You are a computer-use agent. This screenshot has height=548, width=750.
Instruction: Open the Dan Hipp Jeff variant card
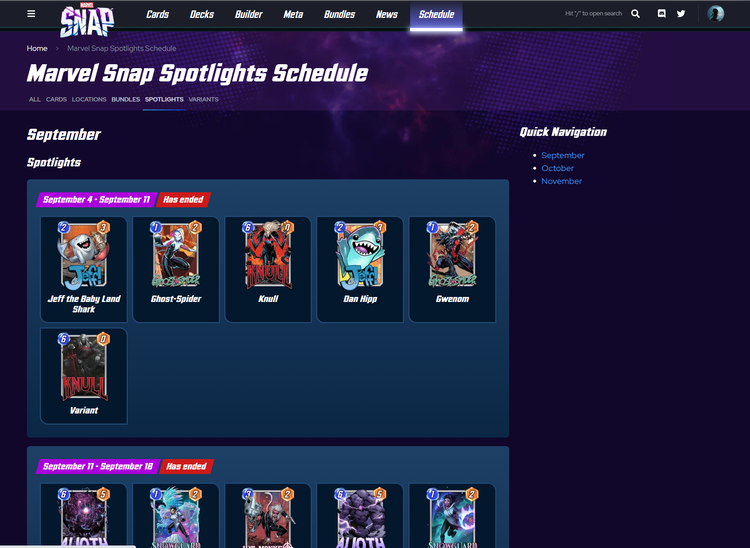click(x=360, y=269)
